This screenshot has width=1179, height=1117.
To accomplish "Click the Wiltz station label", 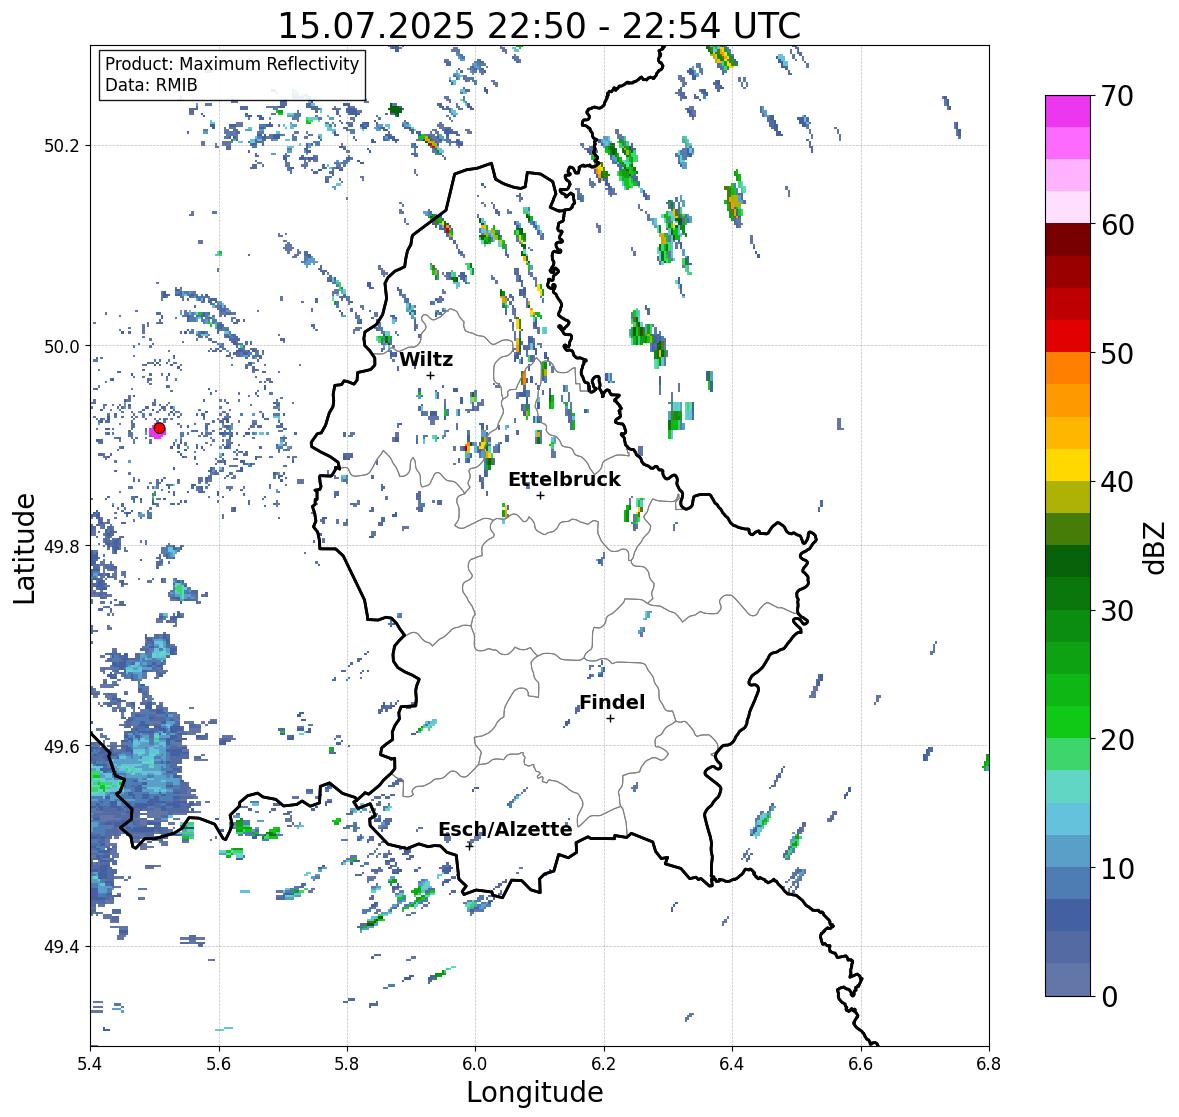I will (x=426, y=359).
